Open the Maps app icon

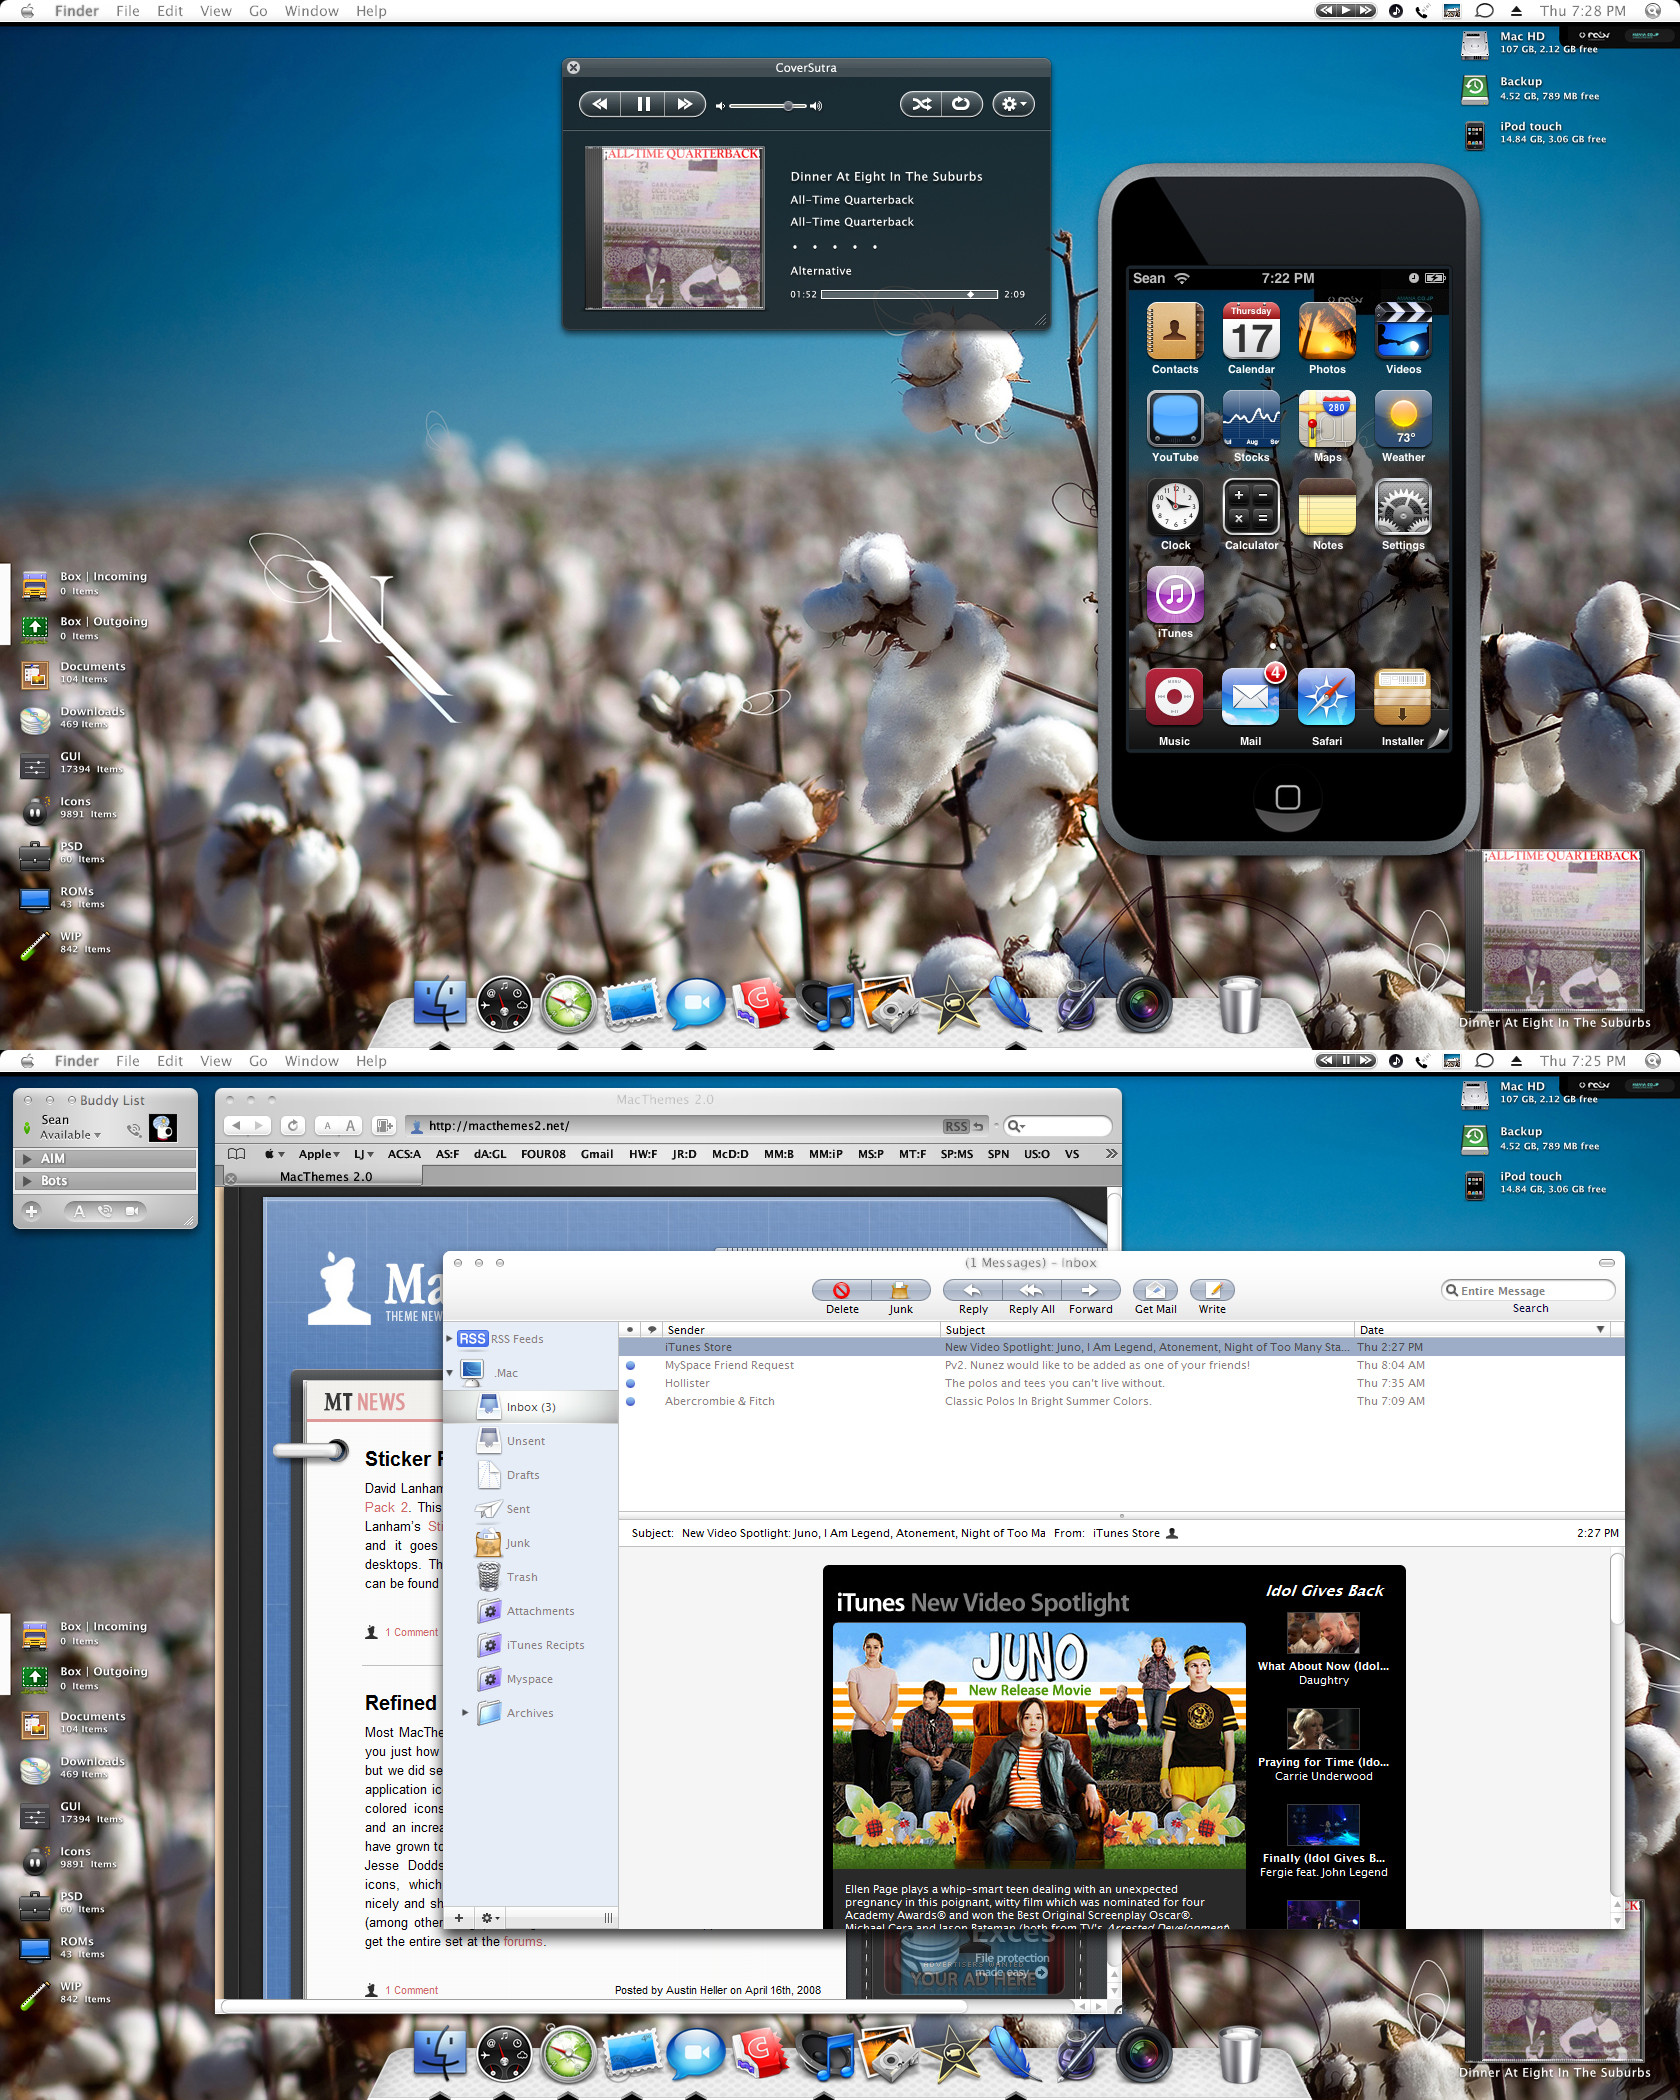pos(1327,420)
